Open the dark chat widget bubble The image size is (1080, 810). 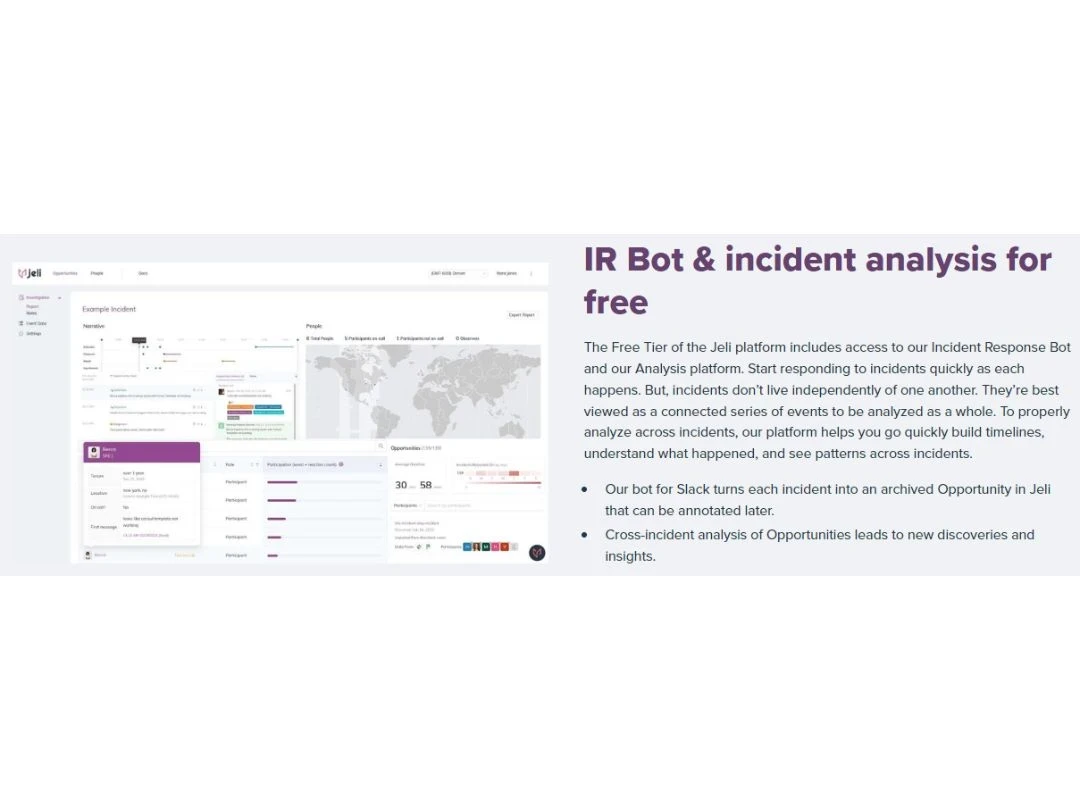(537, 552)
